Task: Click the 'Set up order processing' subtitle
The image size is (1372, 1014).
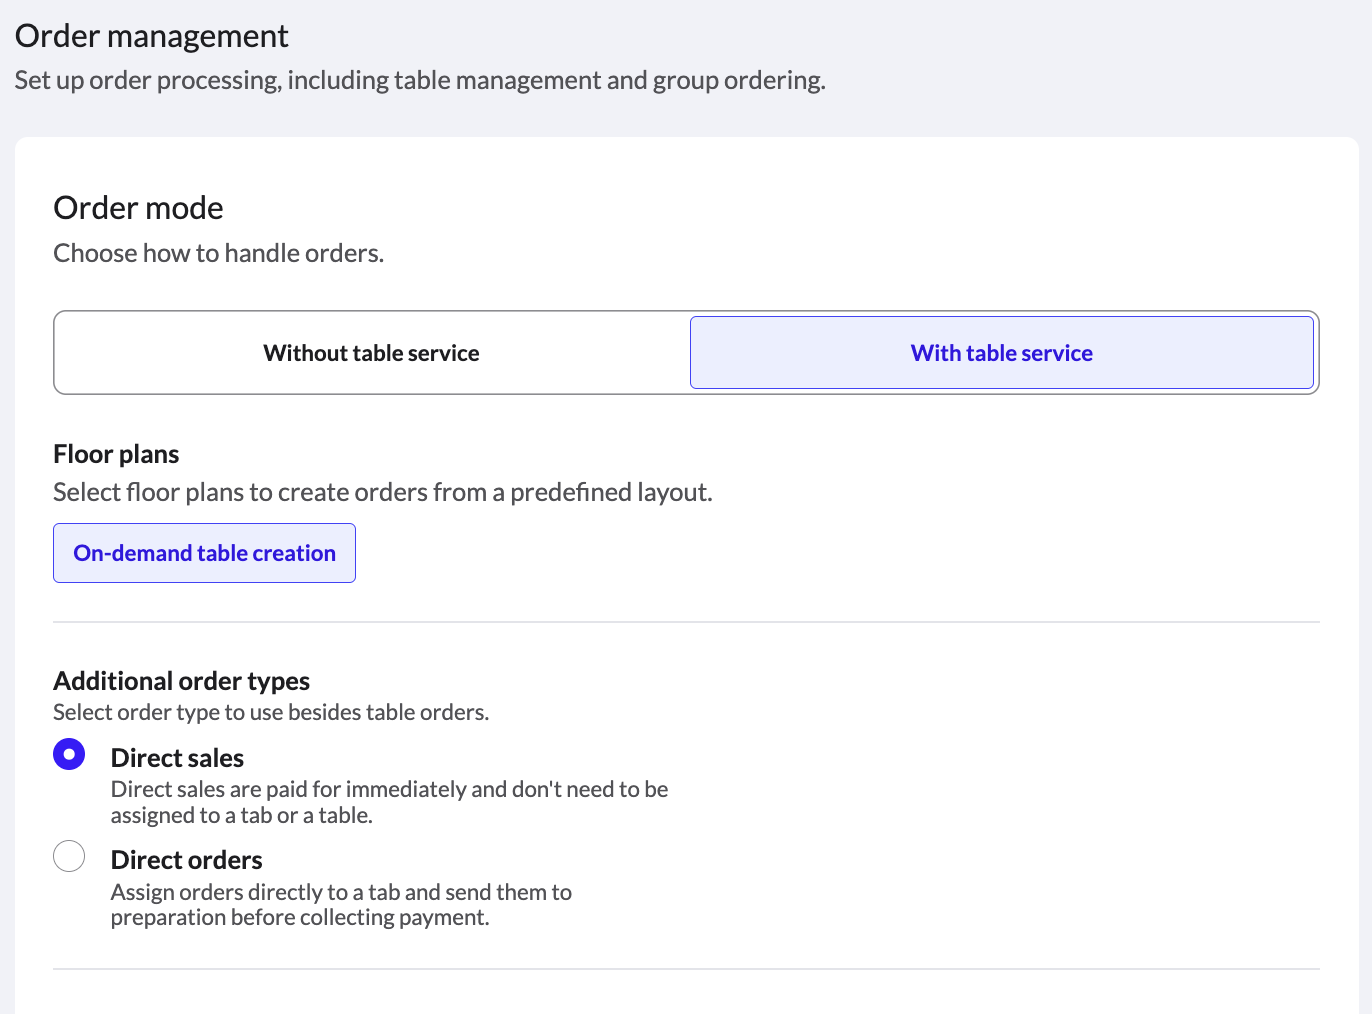Action: 420,80
